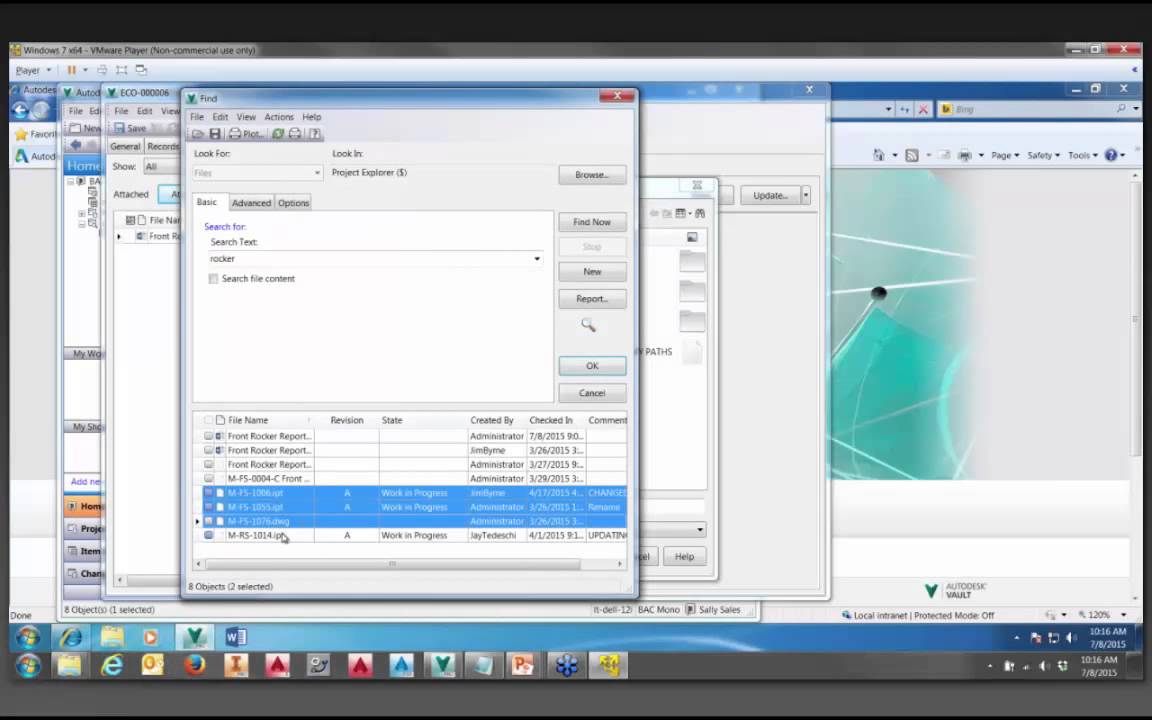Pause the VMware Player virtual machine
The height and width of the screenshot is (720, 1152).
[x=71, y=70]
